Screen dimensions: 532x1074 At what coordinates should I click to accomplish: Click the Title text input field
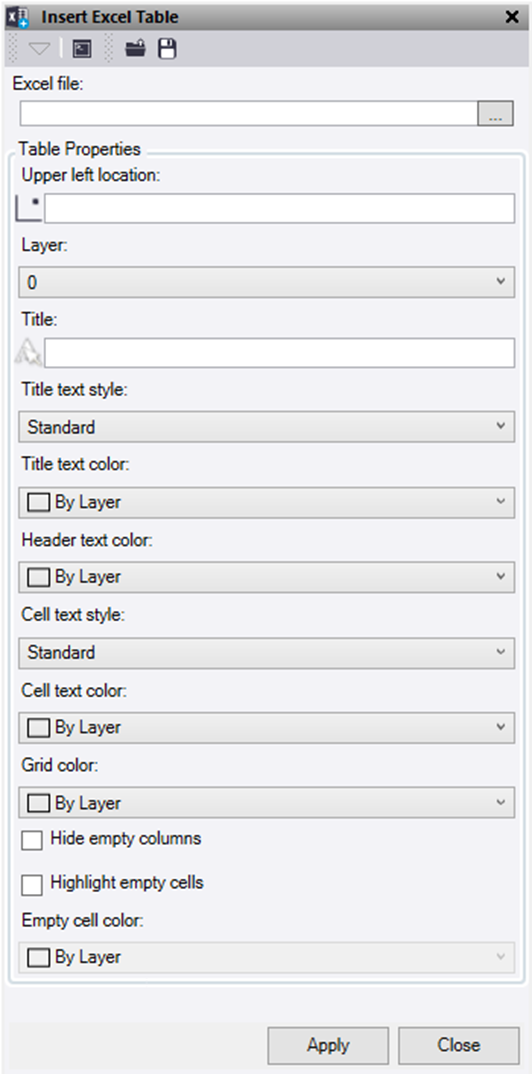click(279, 353)
